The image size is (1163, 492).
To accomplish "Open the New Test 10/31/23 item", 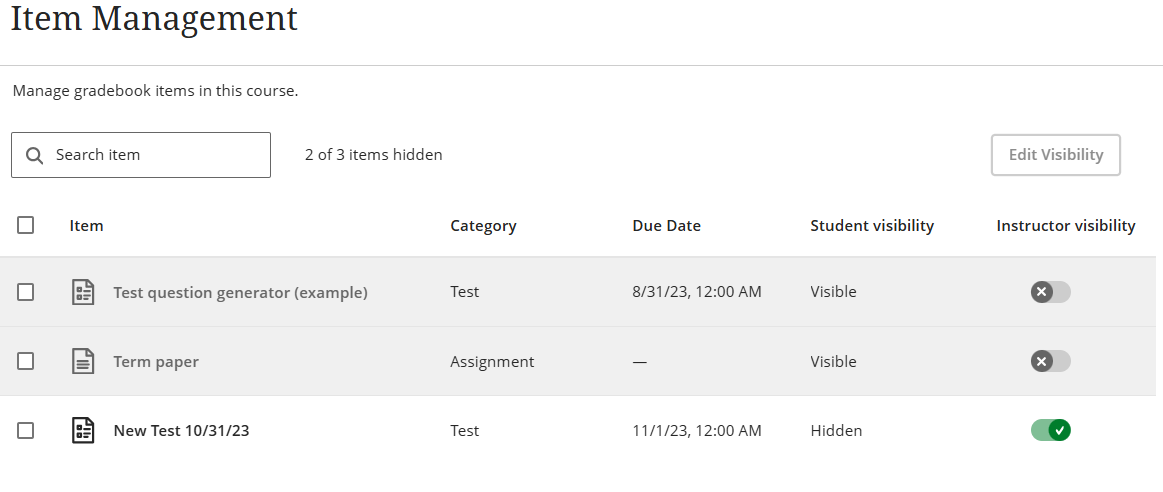I will (181, 431).
